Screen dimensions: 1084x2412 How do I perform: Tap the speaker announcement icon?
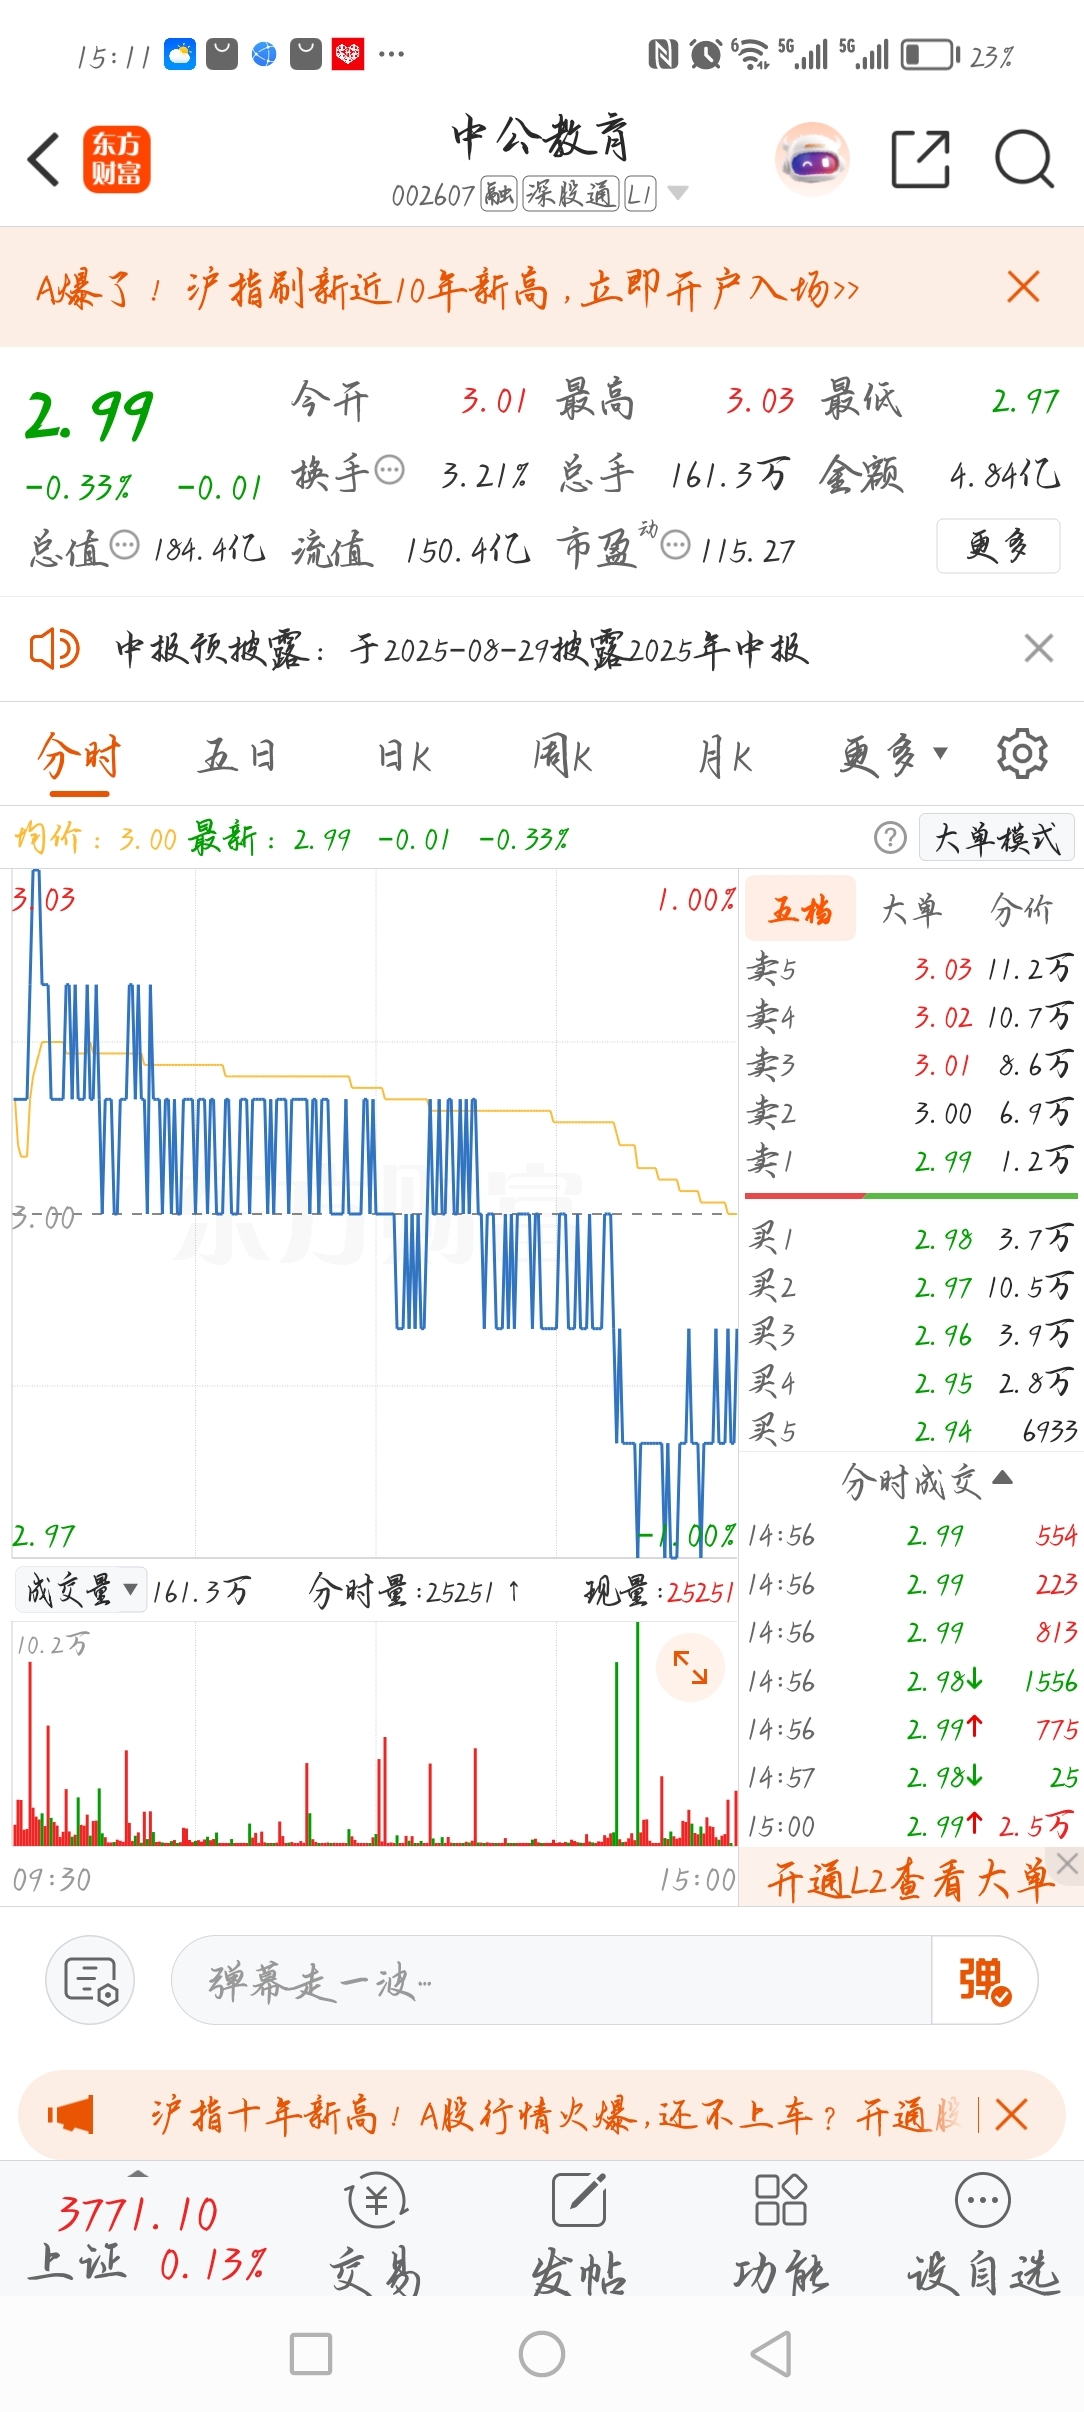(54, 649)
